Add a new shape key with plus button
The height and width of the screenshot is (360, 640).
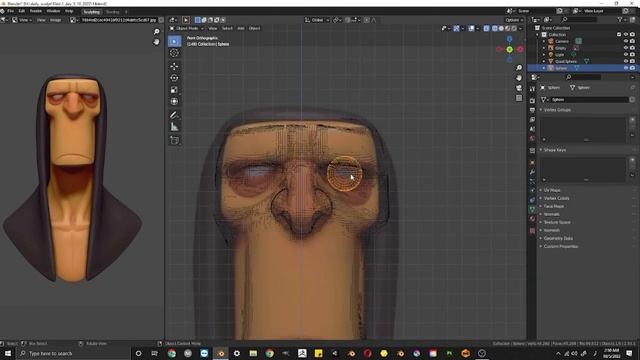(632, 160)
